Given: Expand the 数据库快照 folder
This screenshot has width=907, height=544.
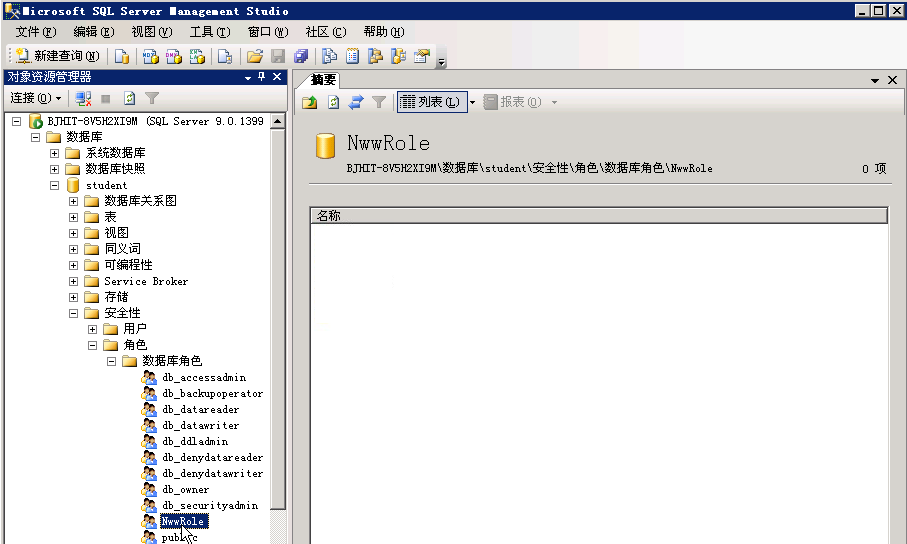Looking at the screenshot, I should point(54,170).
